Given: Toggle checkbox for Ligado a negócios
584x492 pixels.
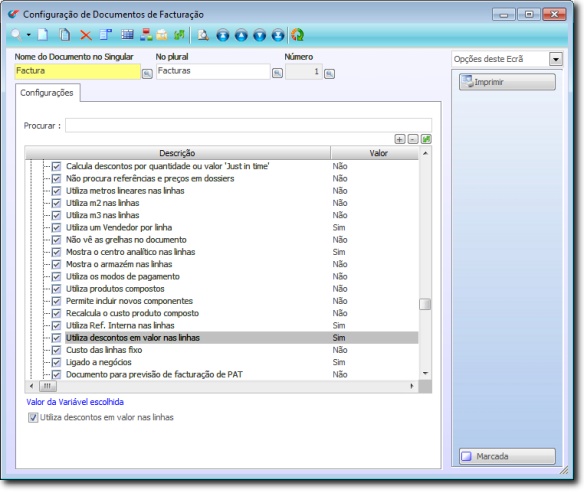Looking at the screenshot, I should pos(56,362).
